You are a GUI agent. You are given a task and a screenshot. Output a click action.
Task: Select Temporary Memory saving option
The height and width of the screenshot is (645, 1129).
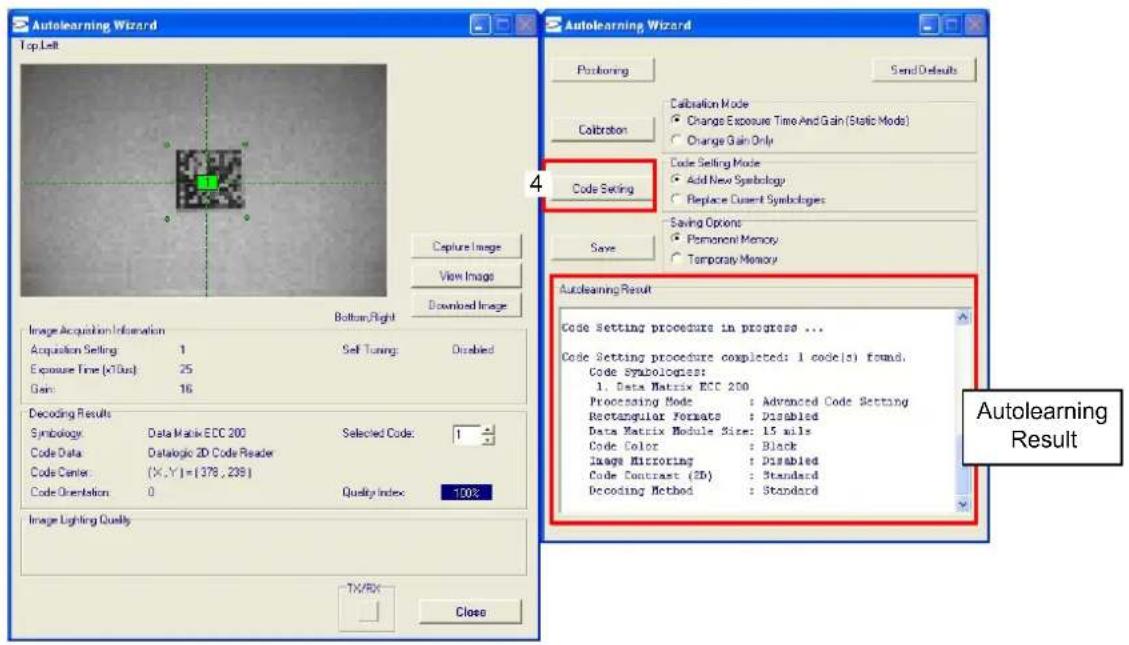tap(724, 259)
